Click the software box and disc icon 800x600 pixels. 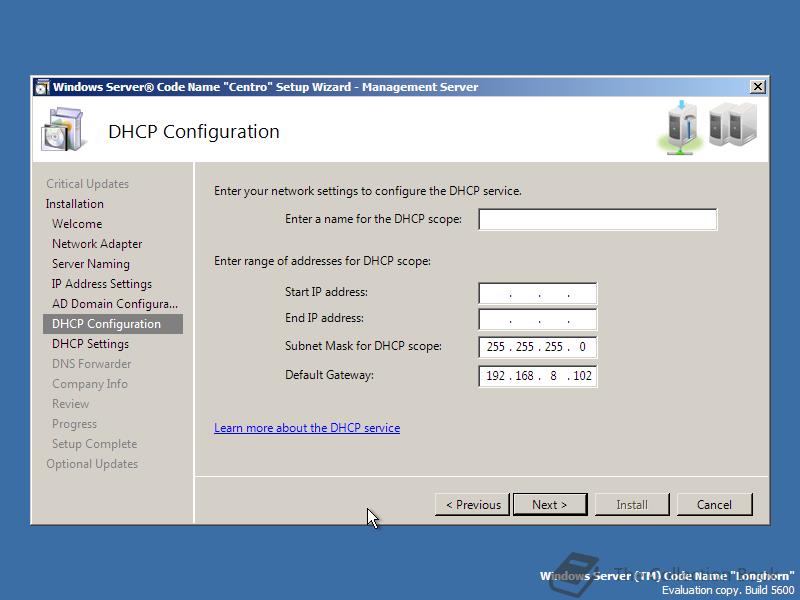point(62,130)
